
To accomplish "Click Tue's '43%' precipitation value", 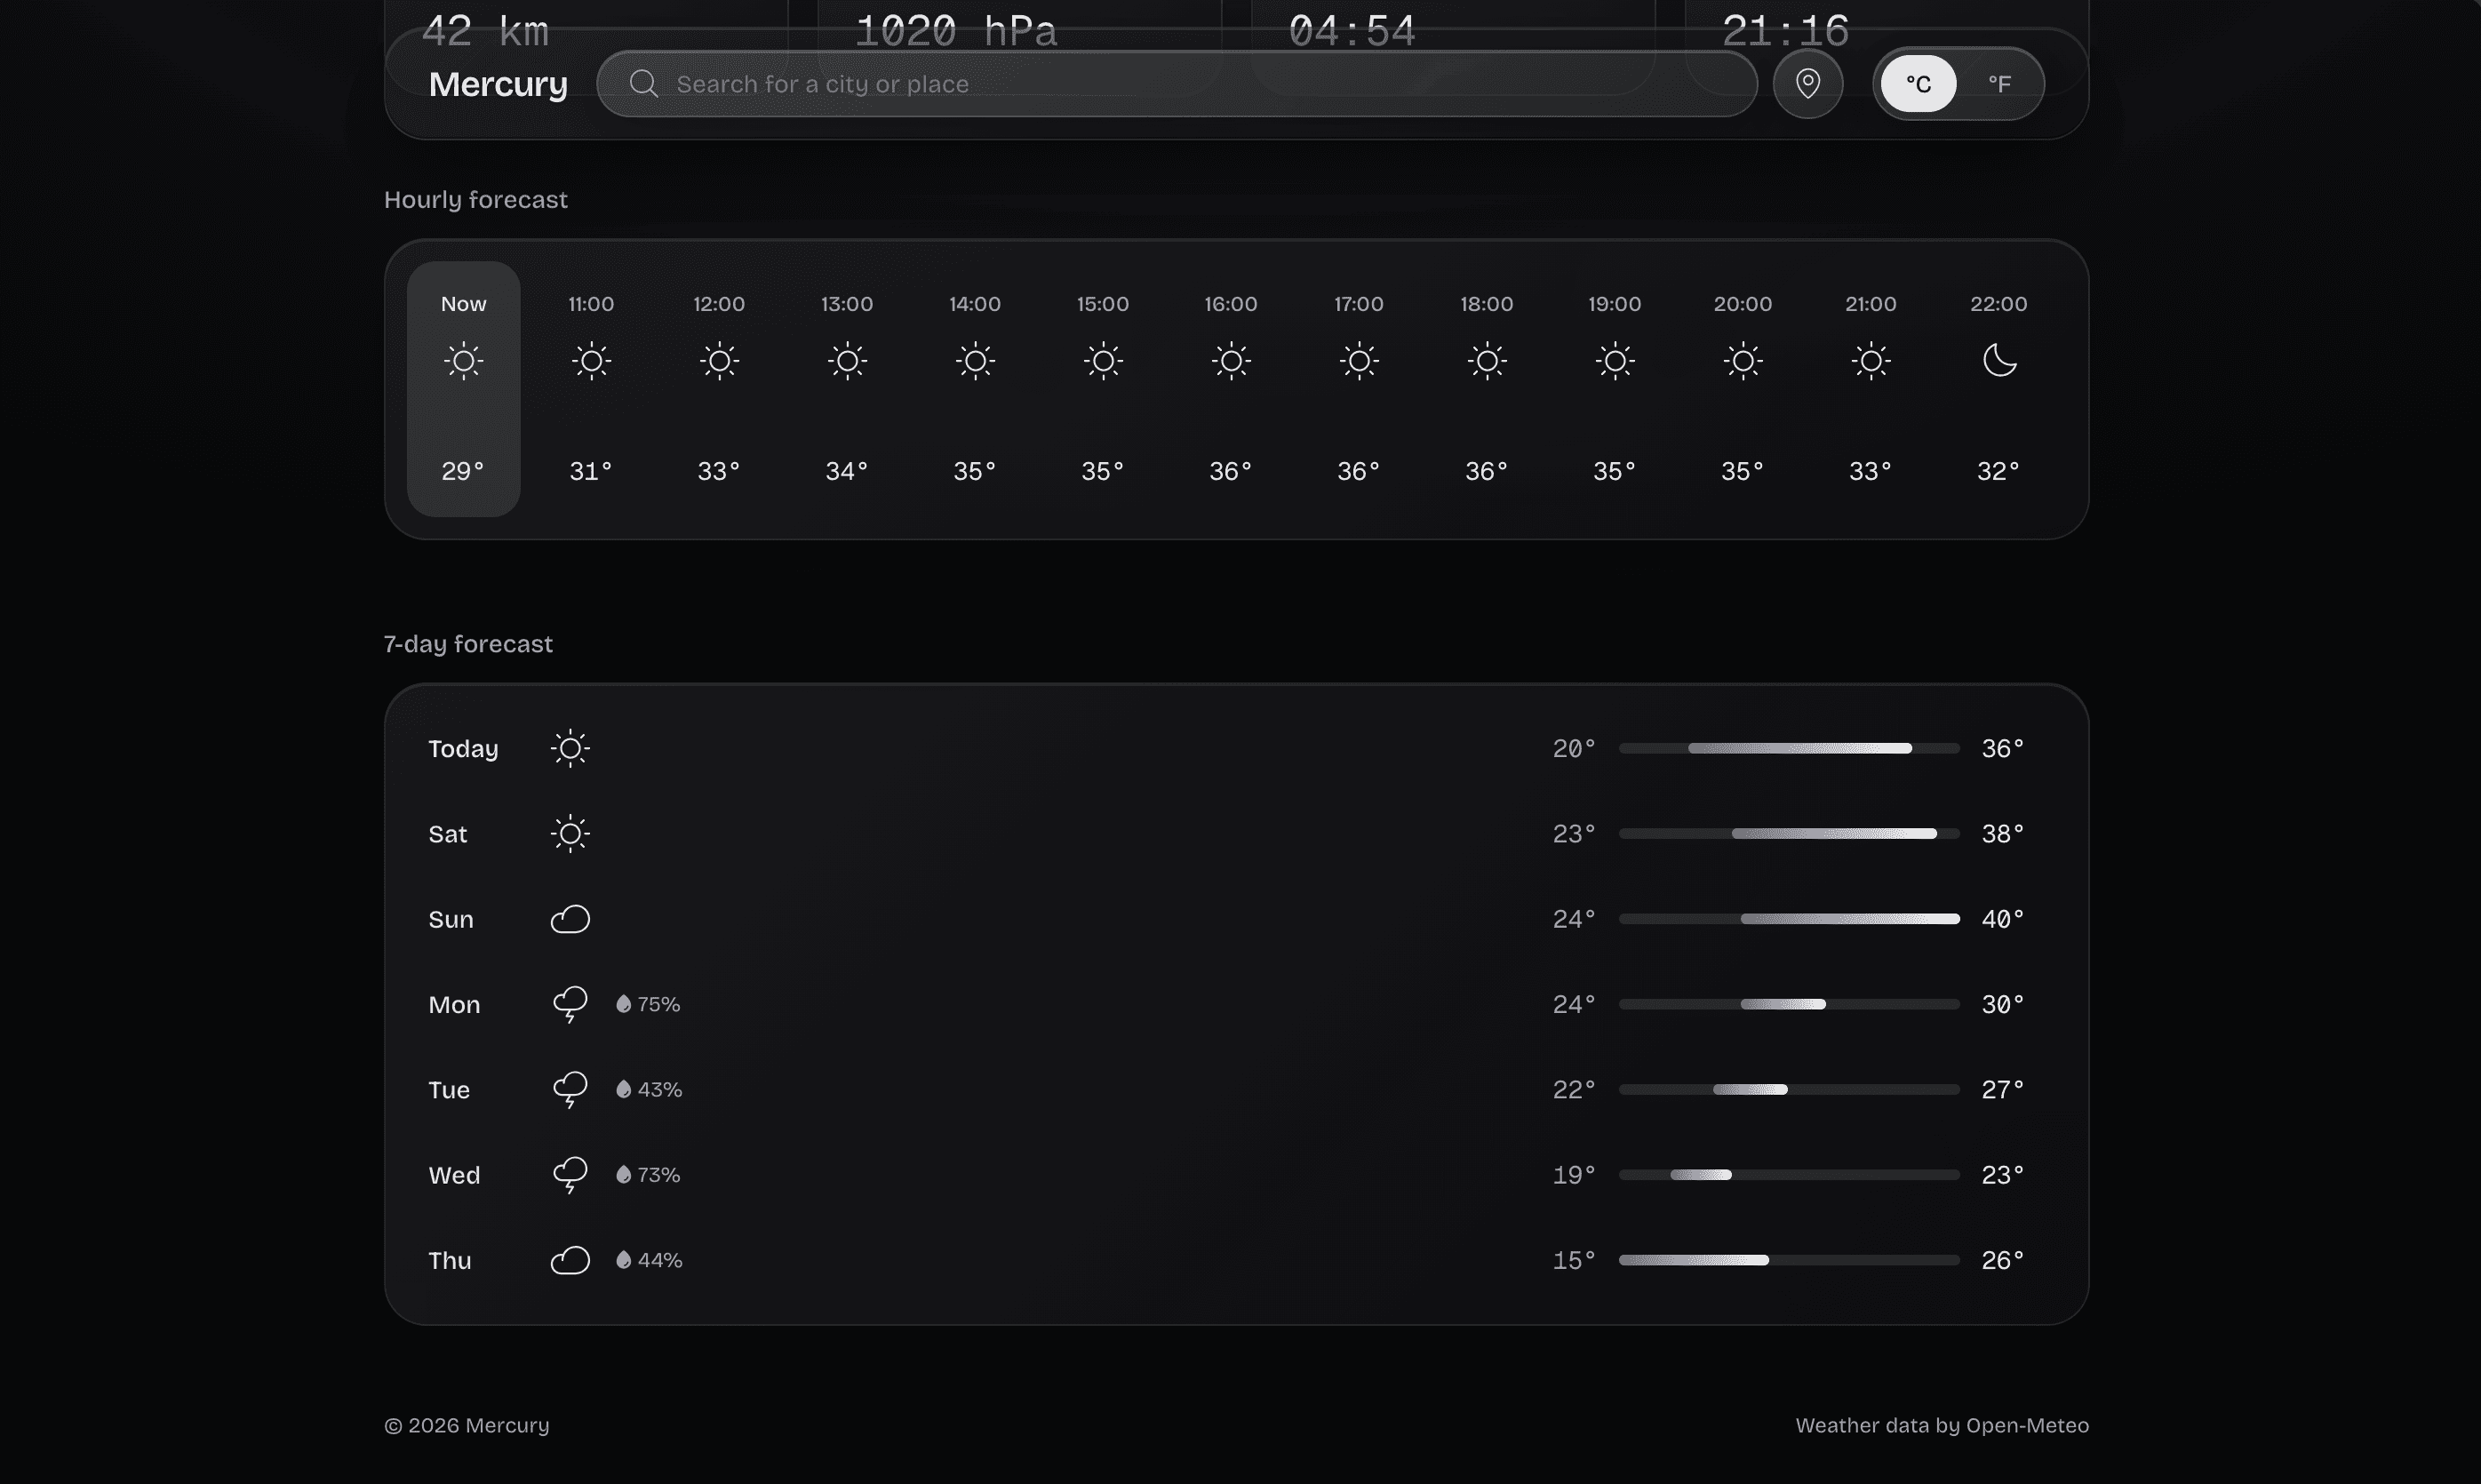I will point(660,1090).
